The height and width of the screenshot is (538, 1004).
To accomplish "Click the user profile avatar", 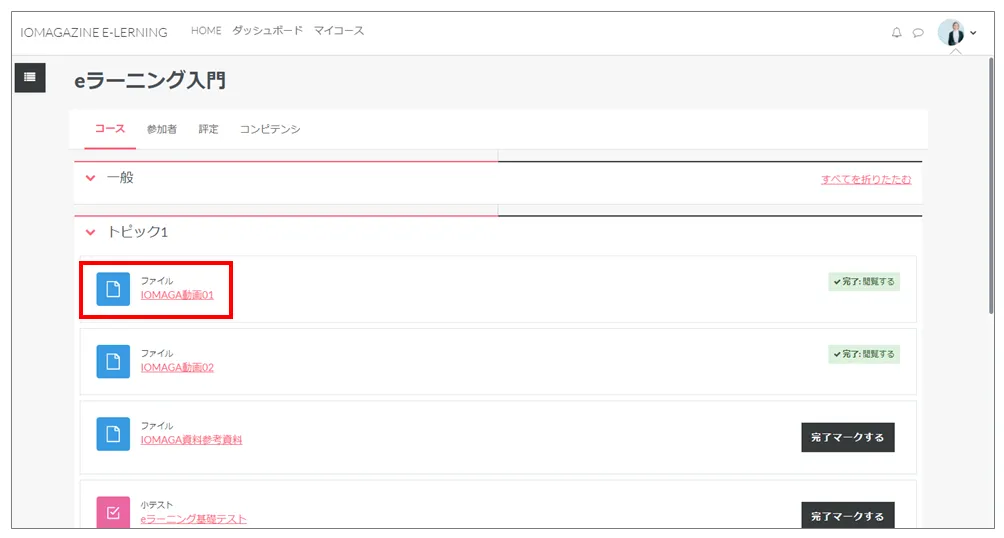I will pyautogui.click(x=950, y=32).
